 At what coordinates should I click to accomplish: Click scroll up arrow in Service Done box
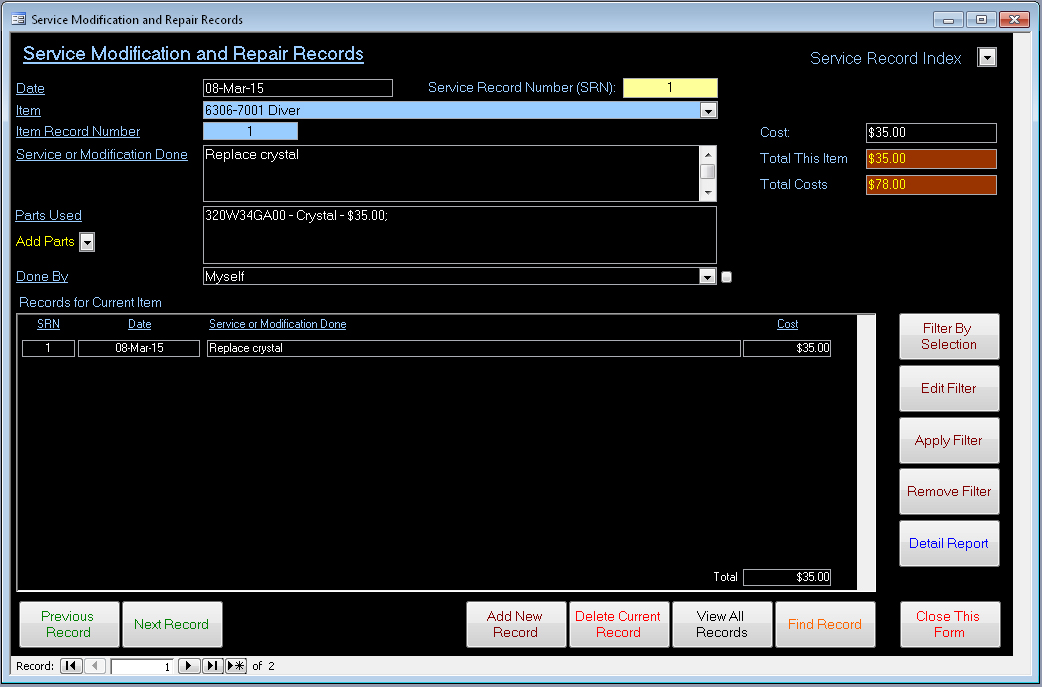[708, 154]
